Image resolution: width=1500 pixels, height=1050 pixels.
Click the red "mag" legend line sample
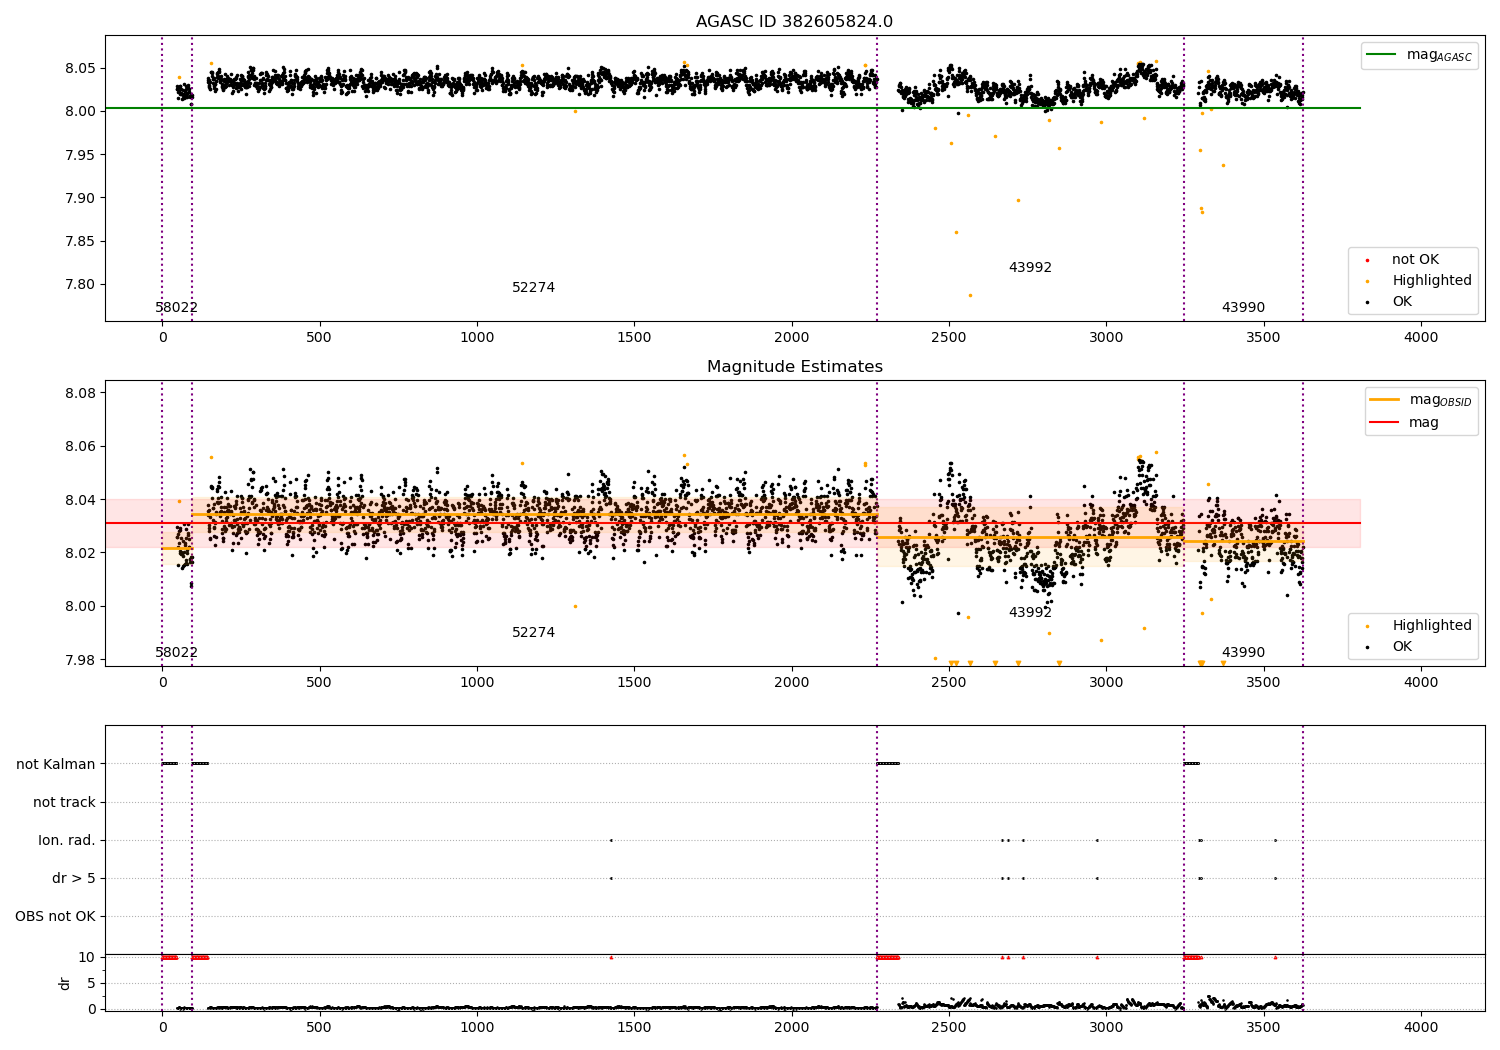coord(1385,423)
